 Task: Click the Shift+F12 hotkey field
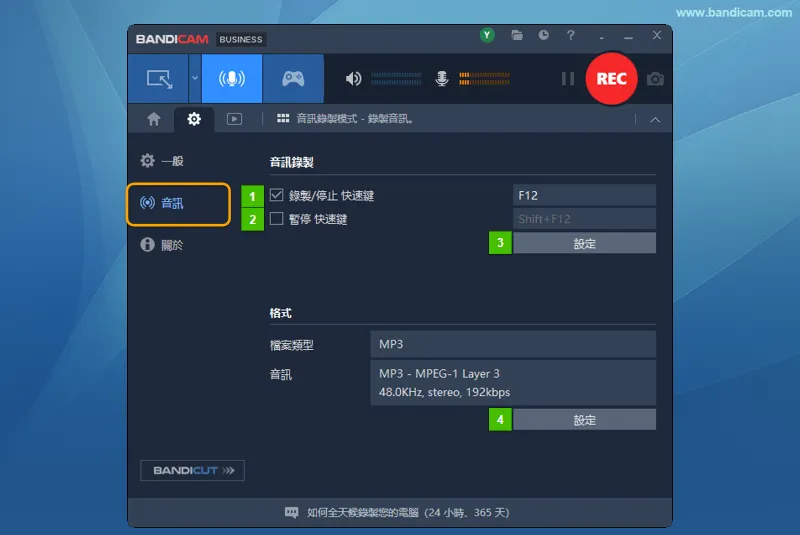pyautogui.click(x=584, y=219)
